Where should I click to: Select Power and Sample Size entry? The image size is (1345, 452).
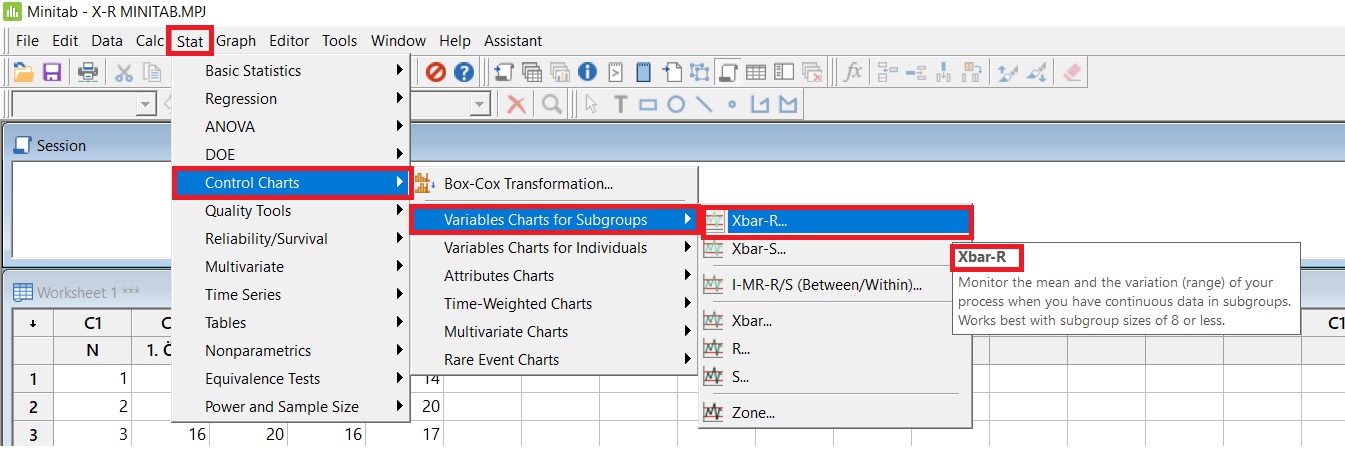tap(291, 406)
